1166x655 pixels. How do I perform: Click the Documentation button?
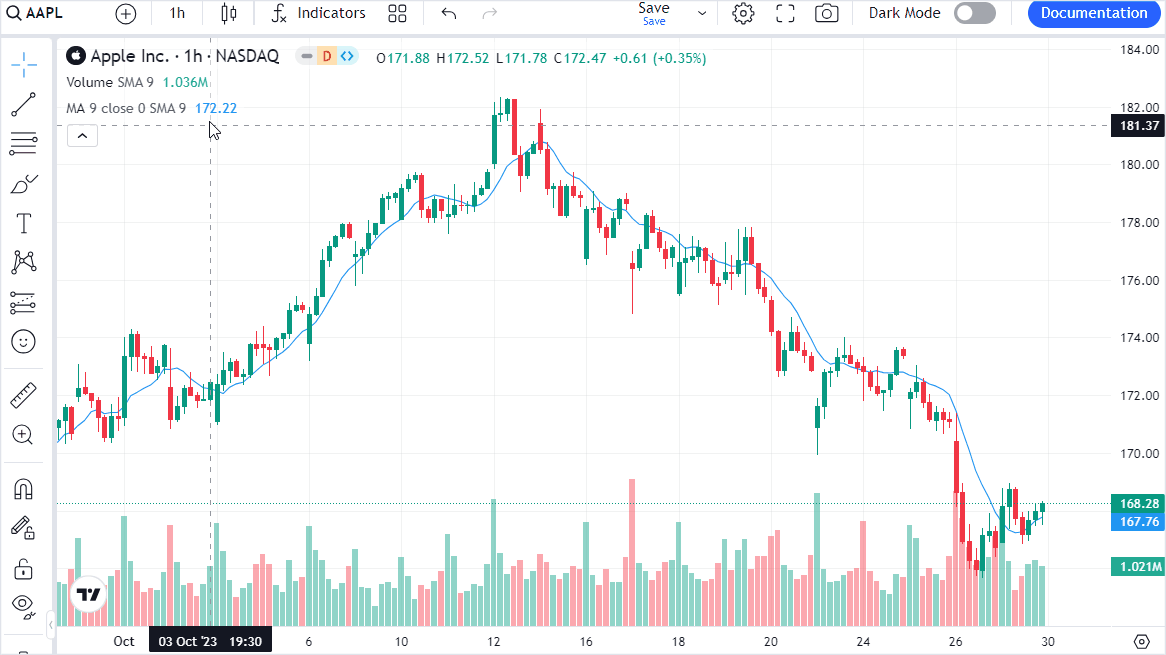(x=1094, y=13)
